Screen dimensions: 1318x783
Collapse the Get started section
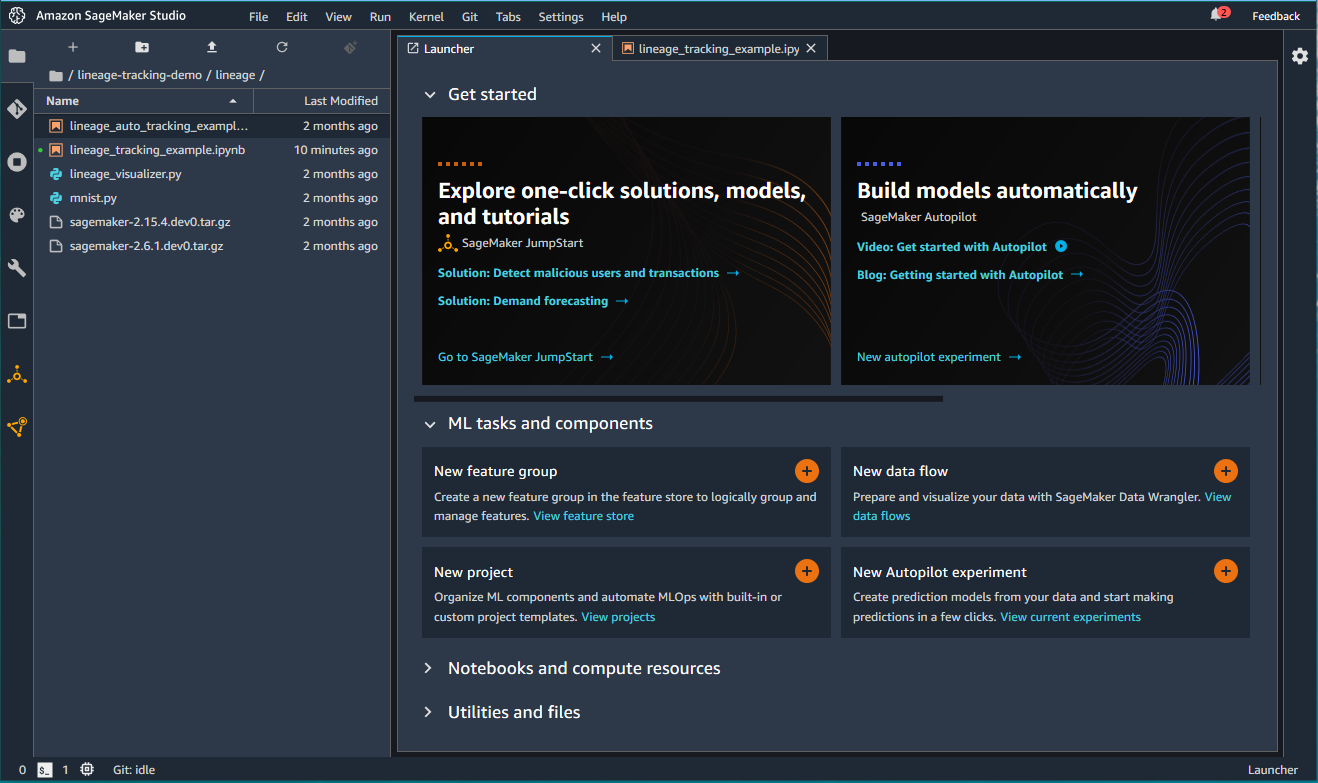click(430, 95)
